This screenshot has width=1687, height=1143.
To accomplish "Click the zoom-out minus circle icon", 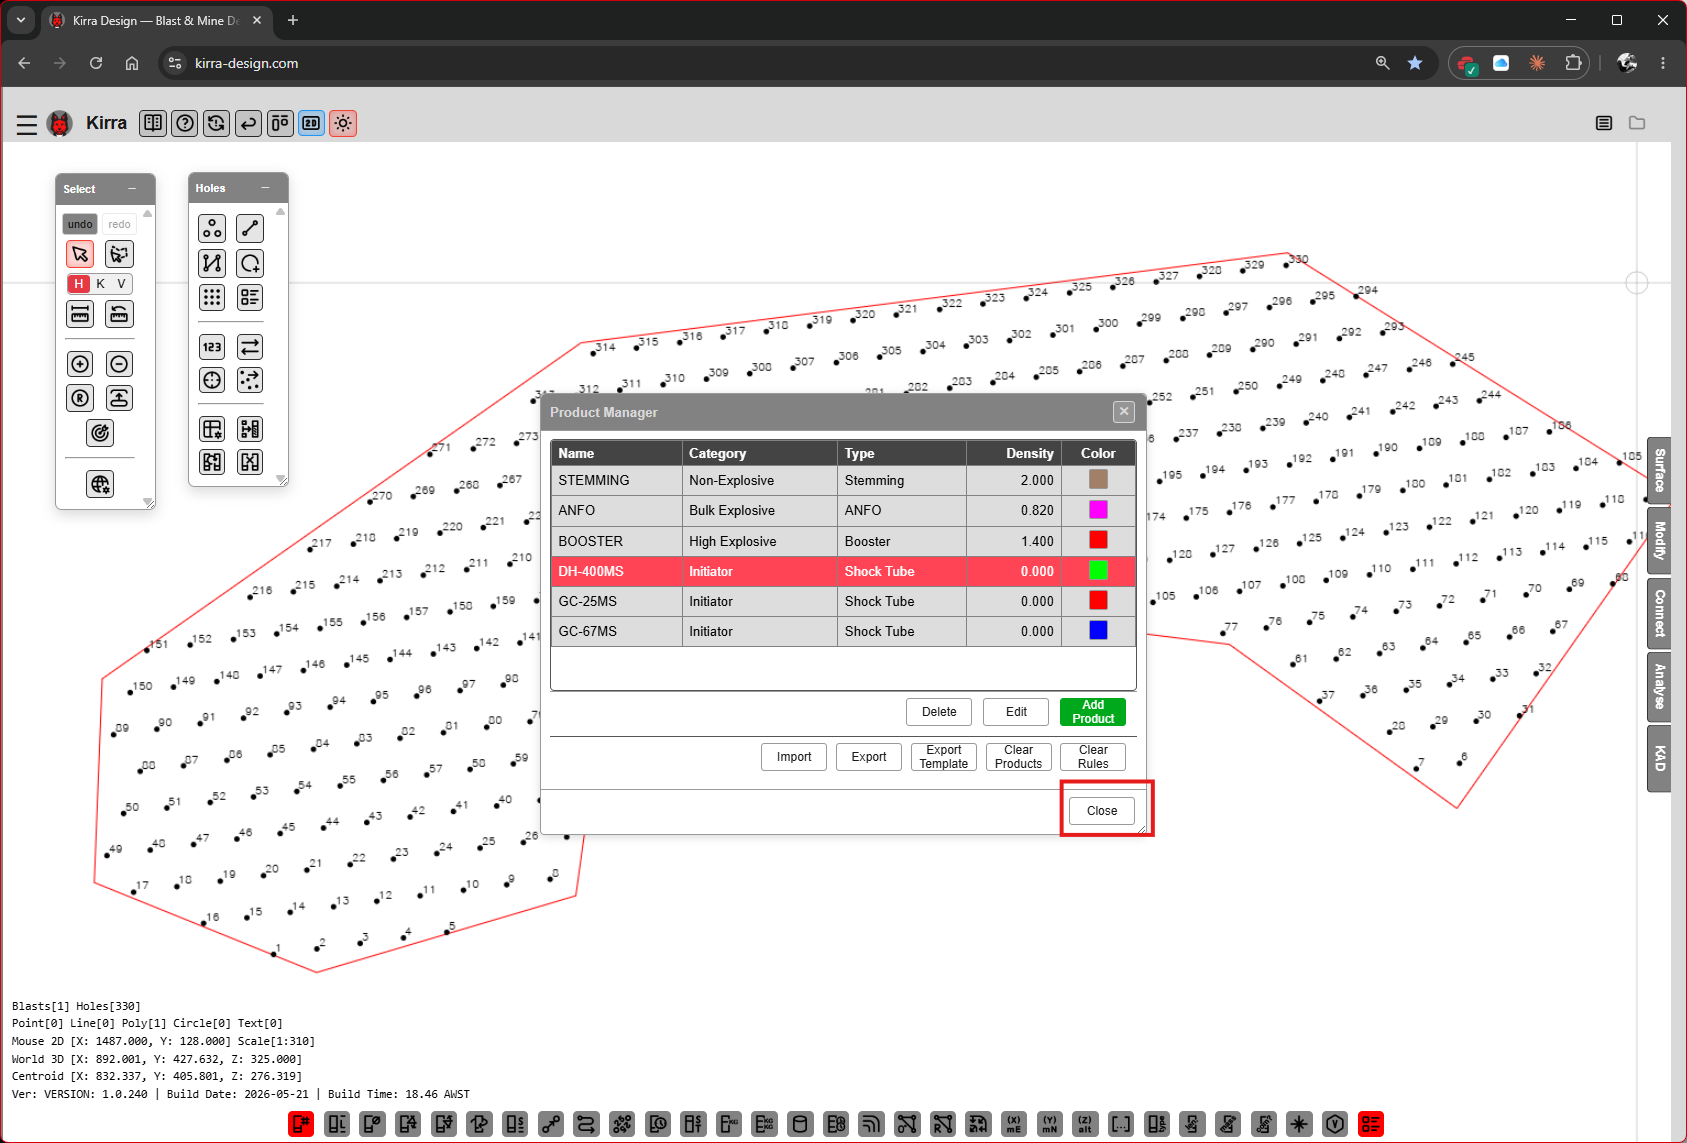I will click(119, 364).
